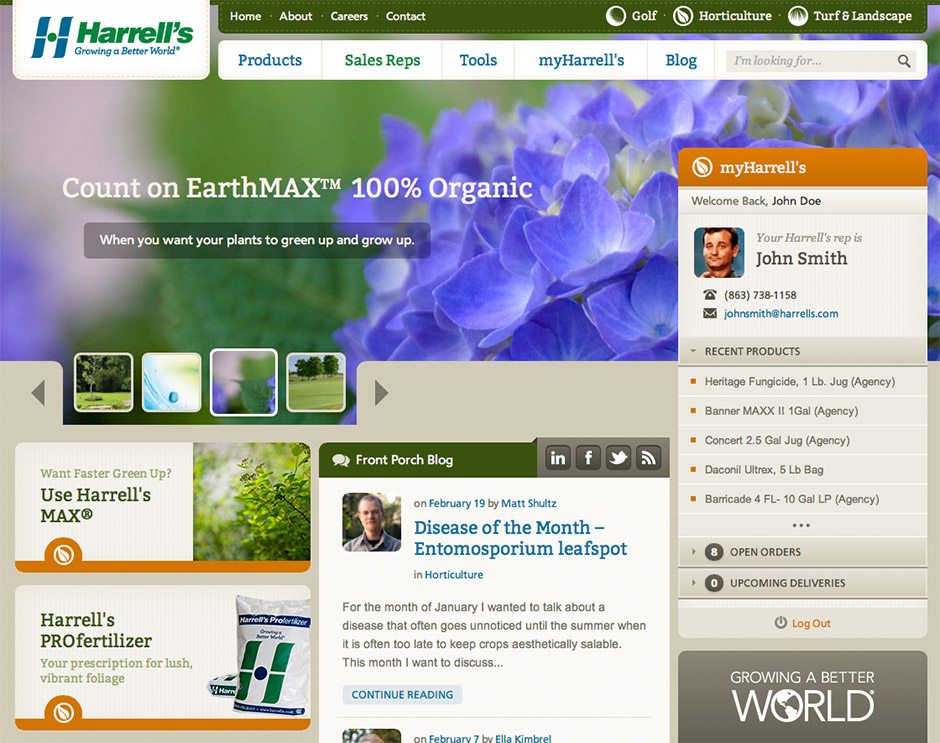
Task: Click the Horticulture leaf icon
Action: 683,16
